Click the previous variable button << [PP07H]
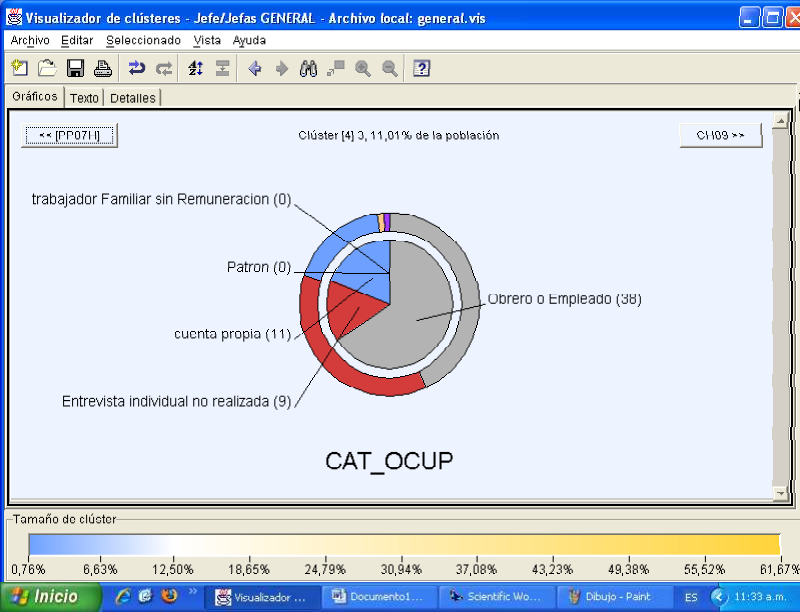 point(69,136)
